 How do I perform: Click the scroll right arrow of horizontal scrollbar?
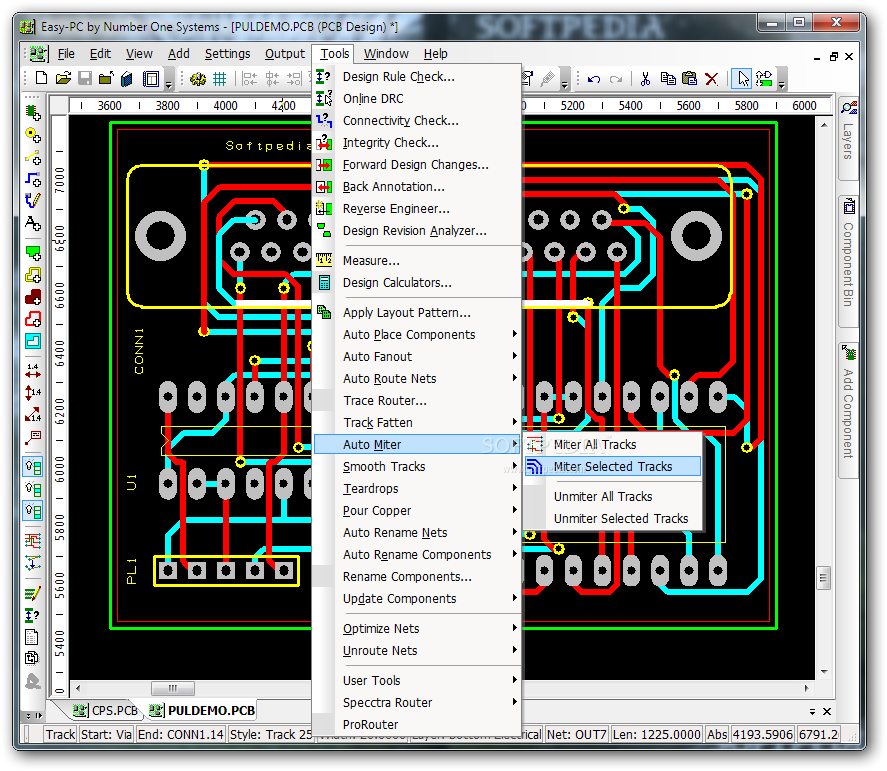[806, 688]
